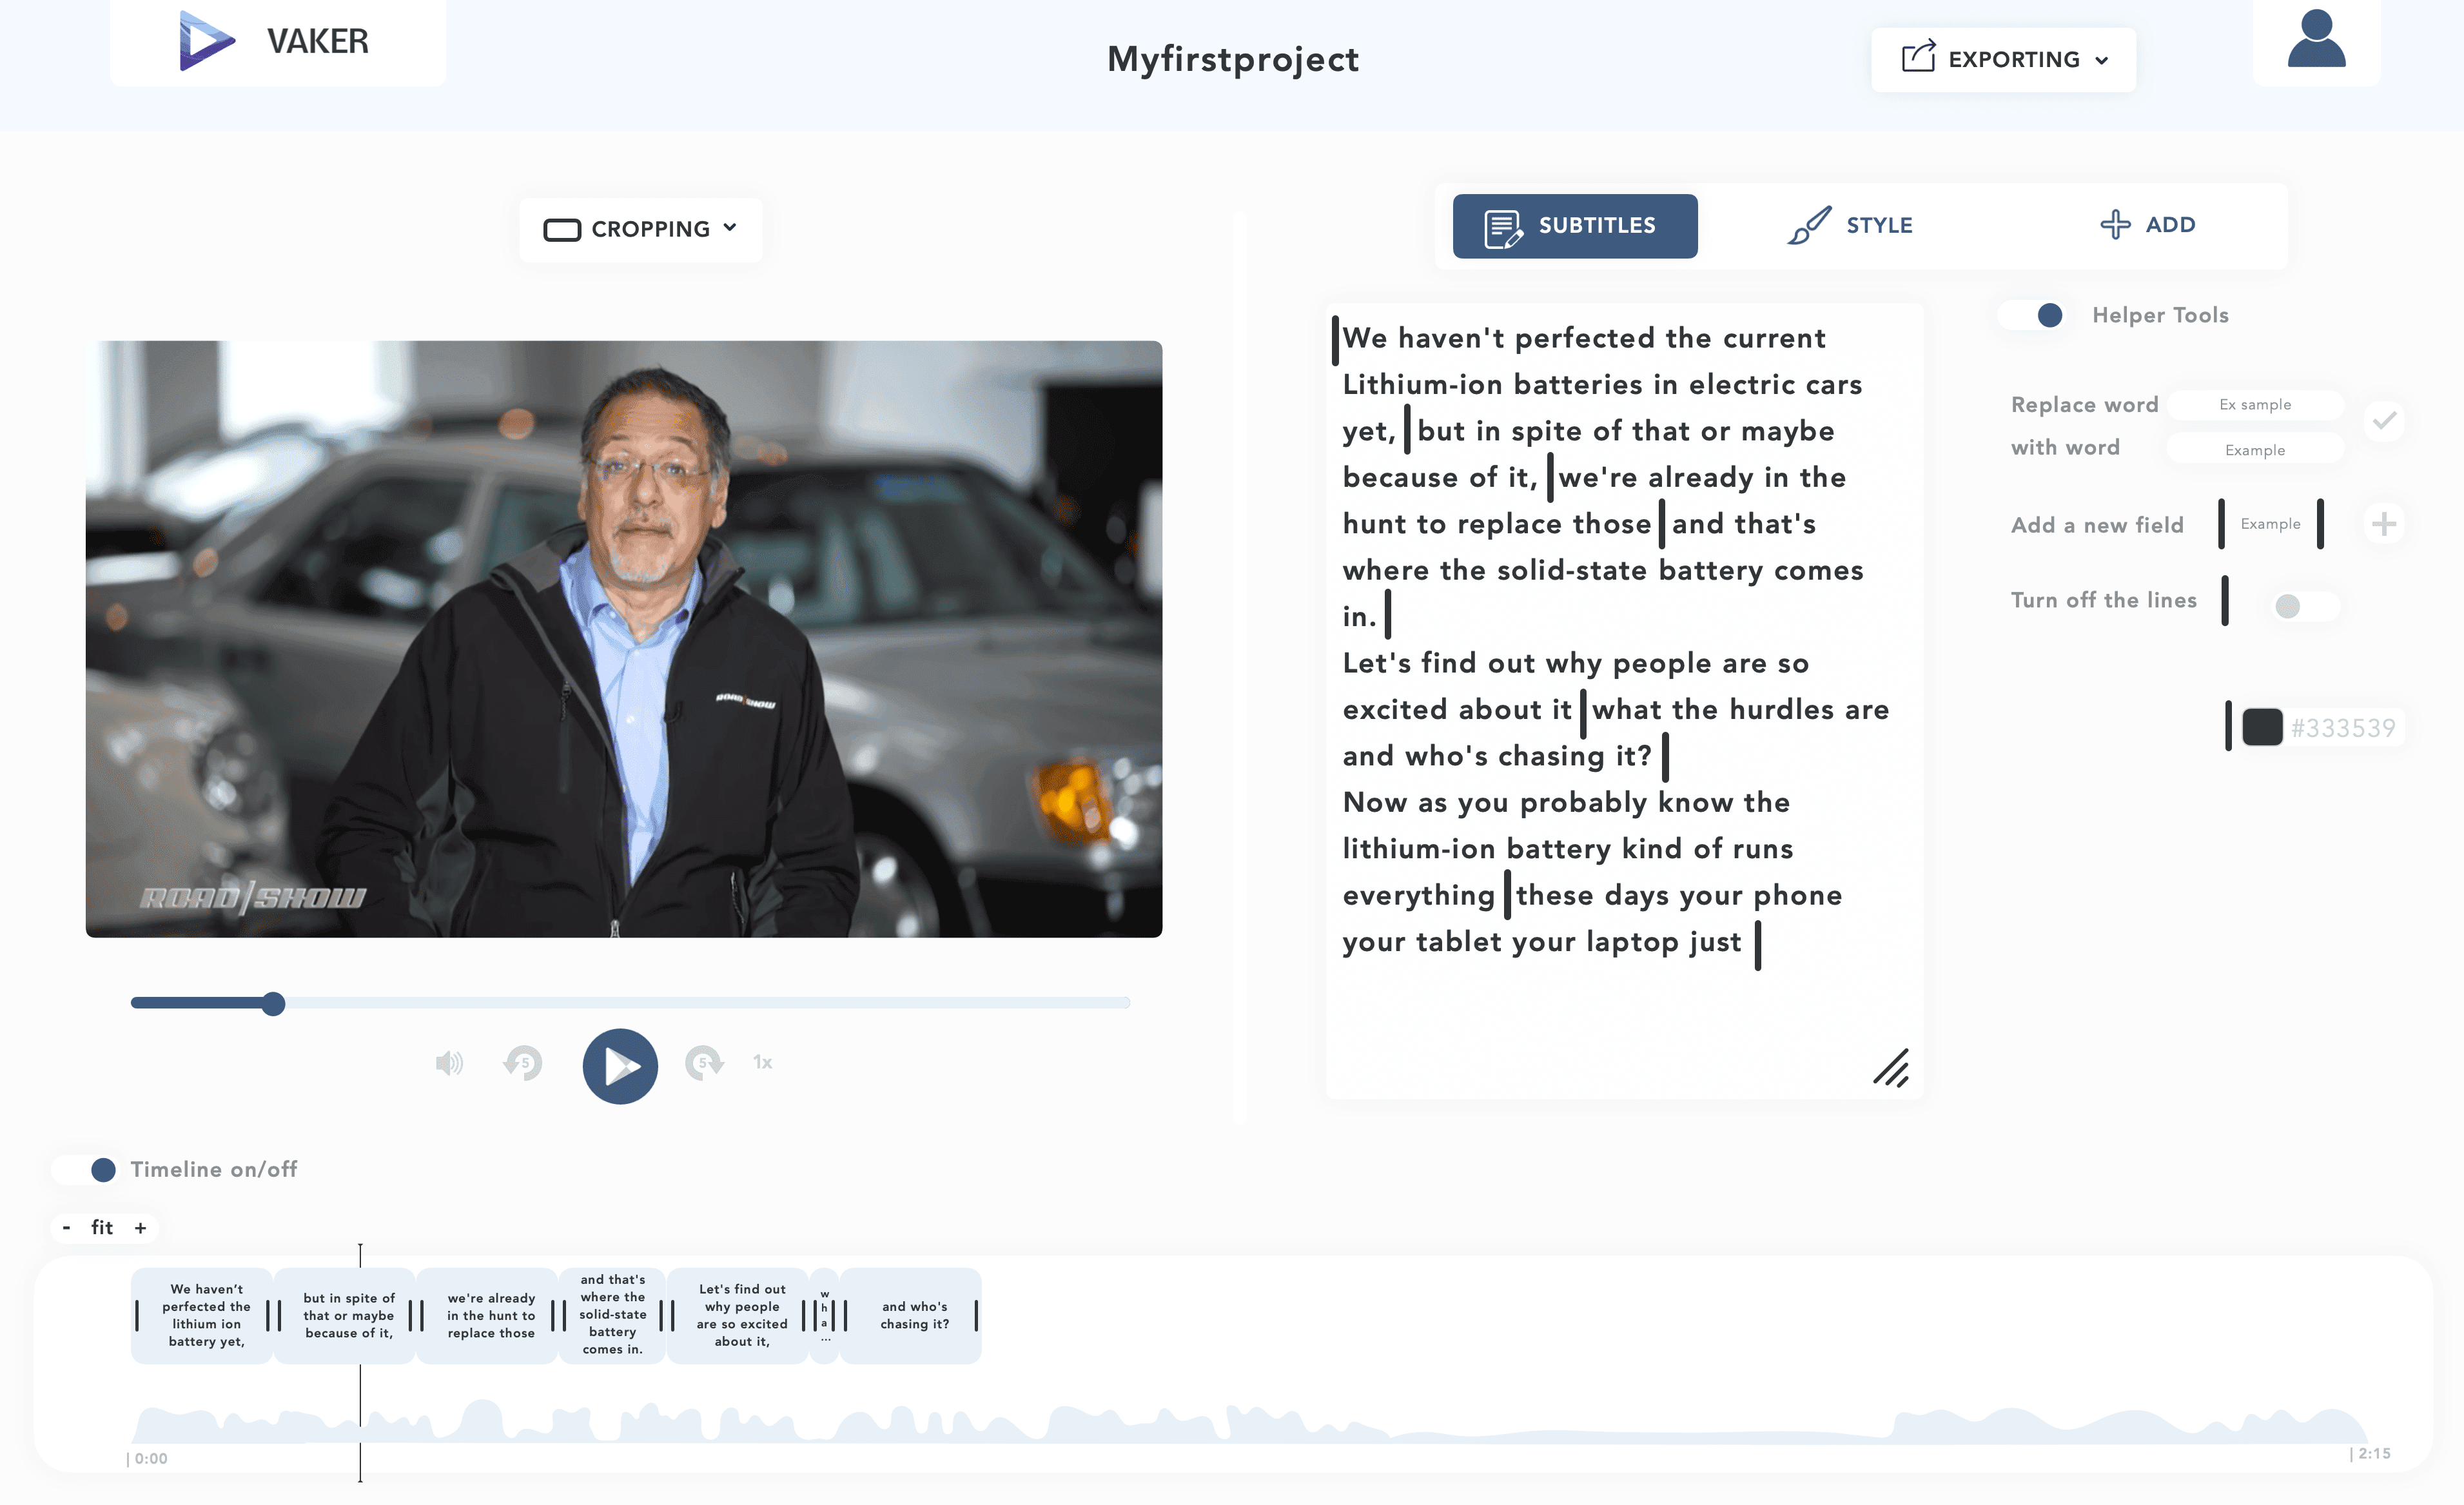
Task: Click the VAKER logo icon
Action: point(207,40)
